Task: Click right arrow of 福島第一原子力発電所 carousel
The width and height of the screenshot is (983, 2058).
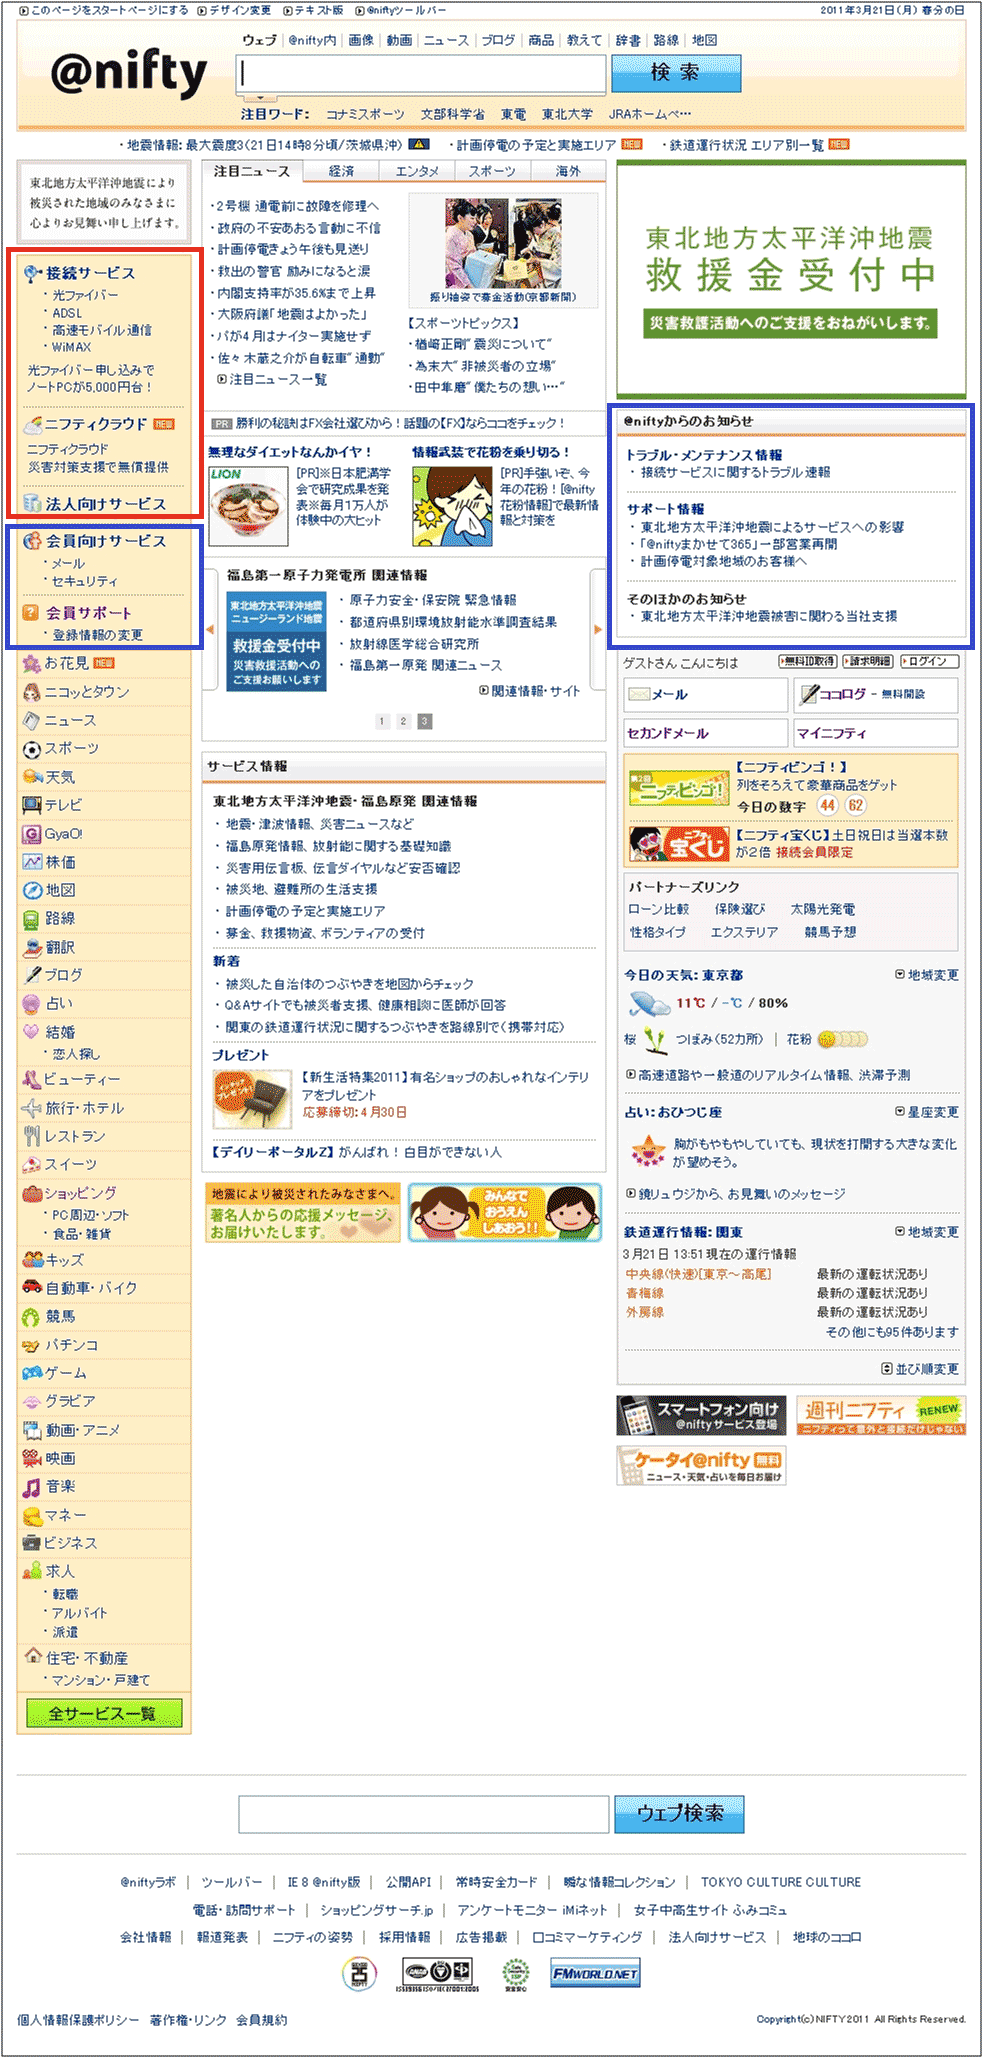Action: pos(598,630)
